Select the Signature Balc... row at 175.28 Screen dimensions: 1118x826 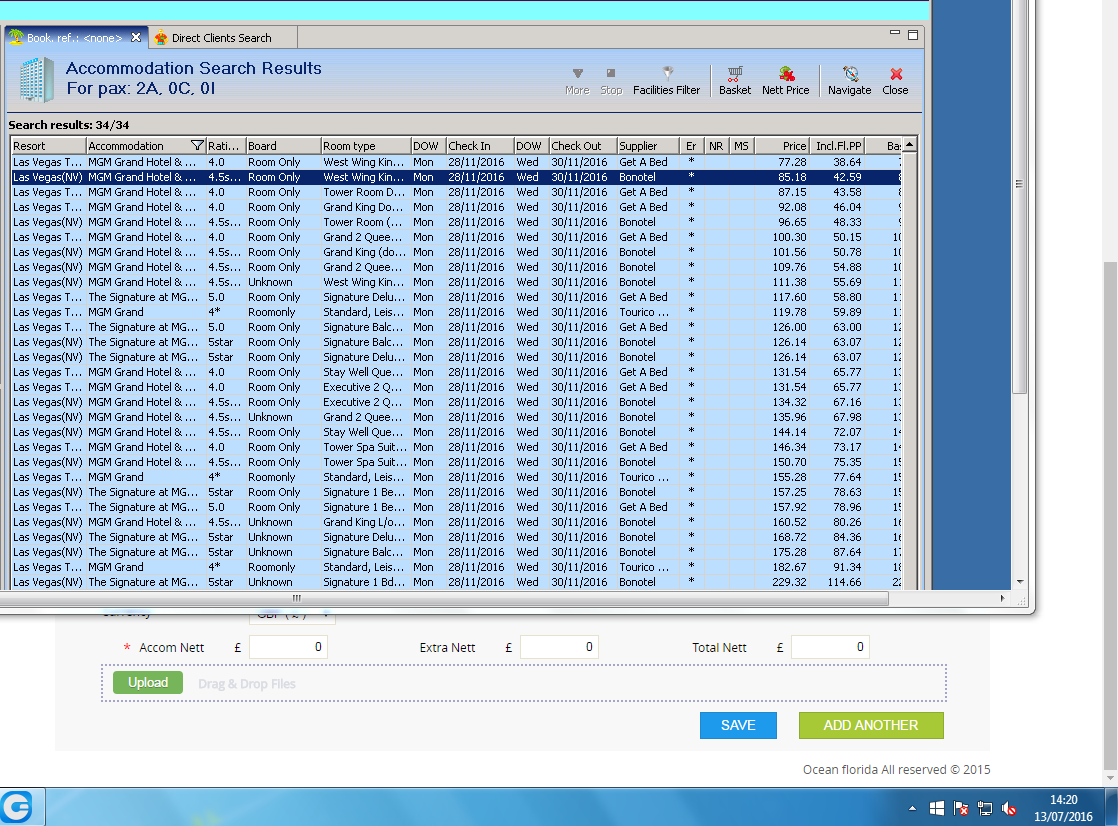click(456, 551)
